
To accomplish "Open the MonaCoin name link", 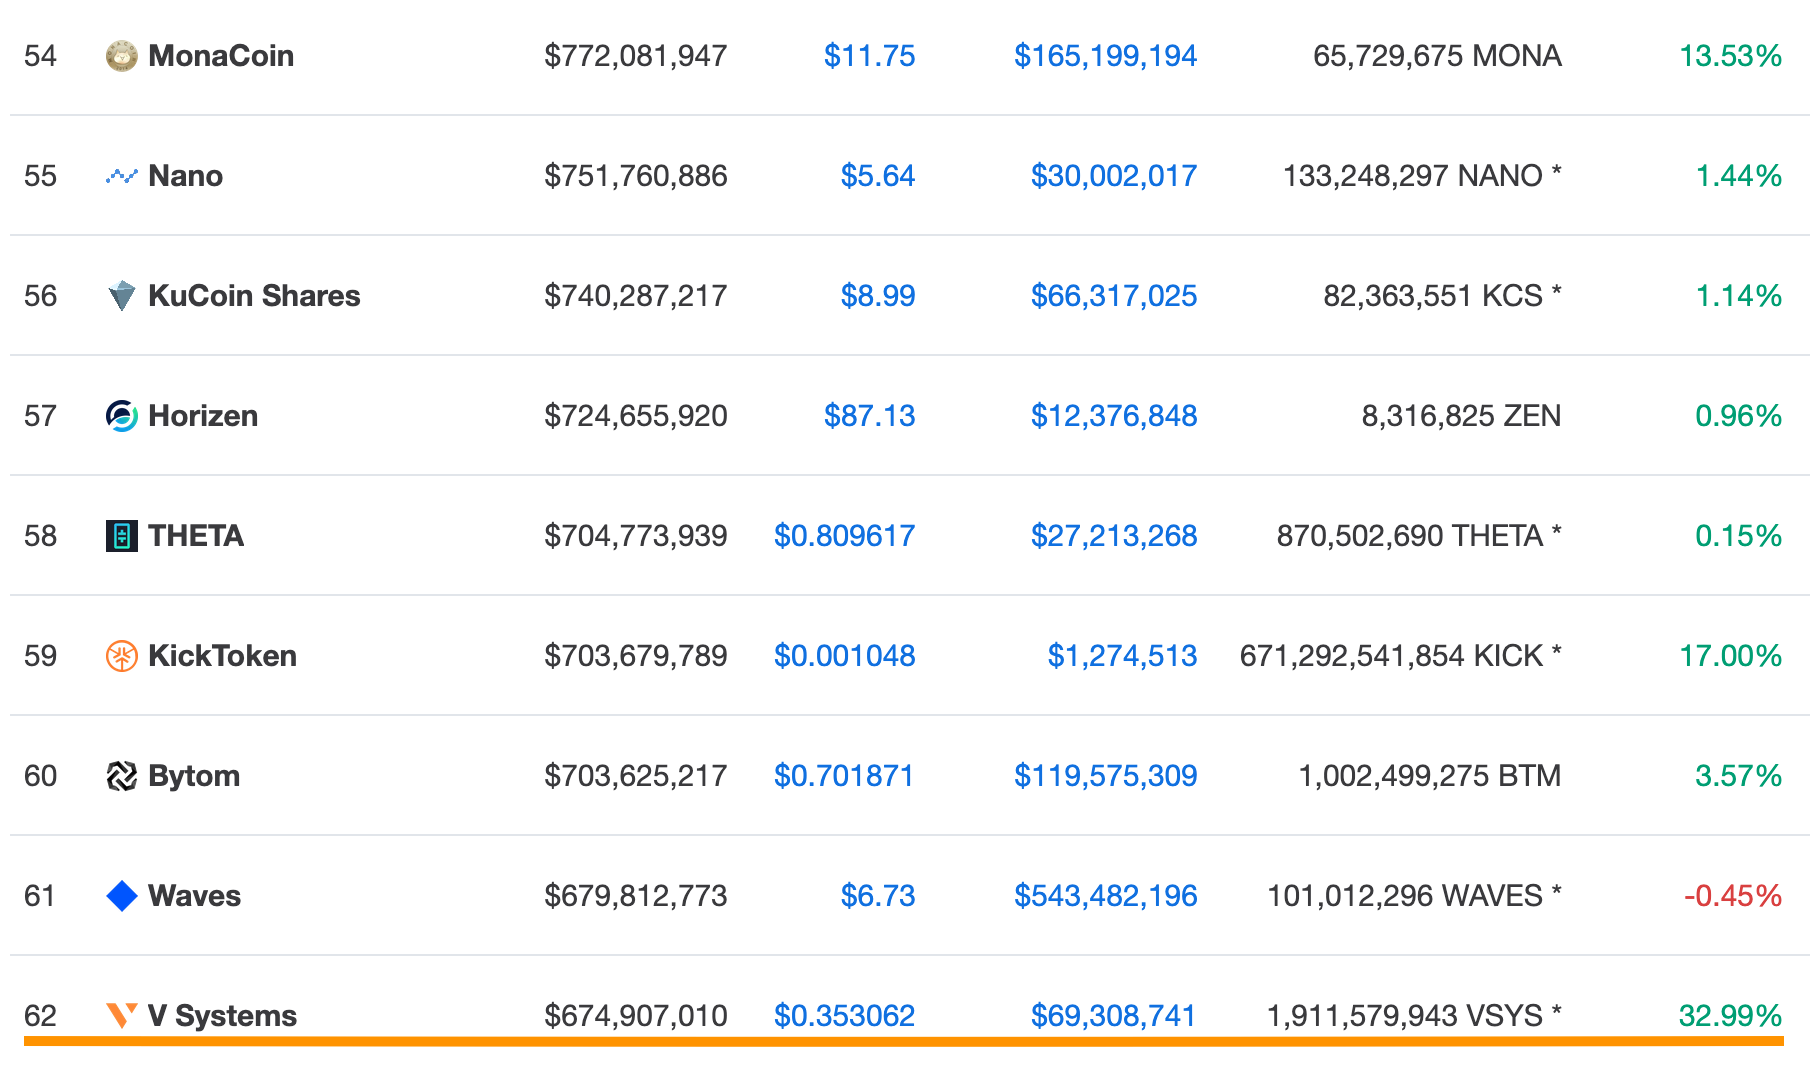I will pos(221,56).
